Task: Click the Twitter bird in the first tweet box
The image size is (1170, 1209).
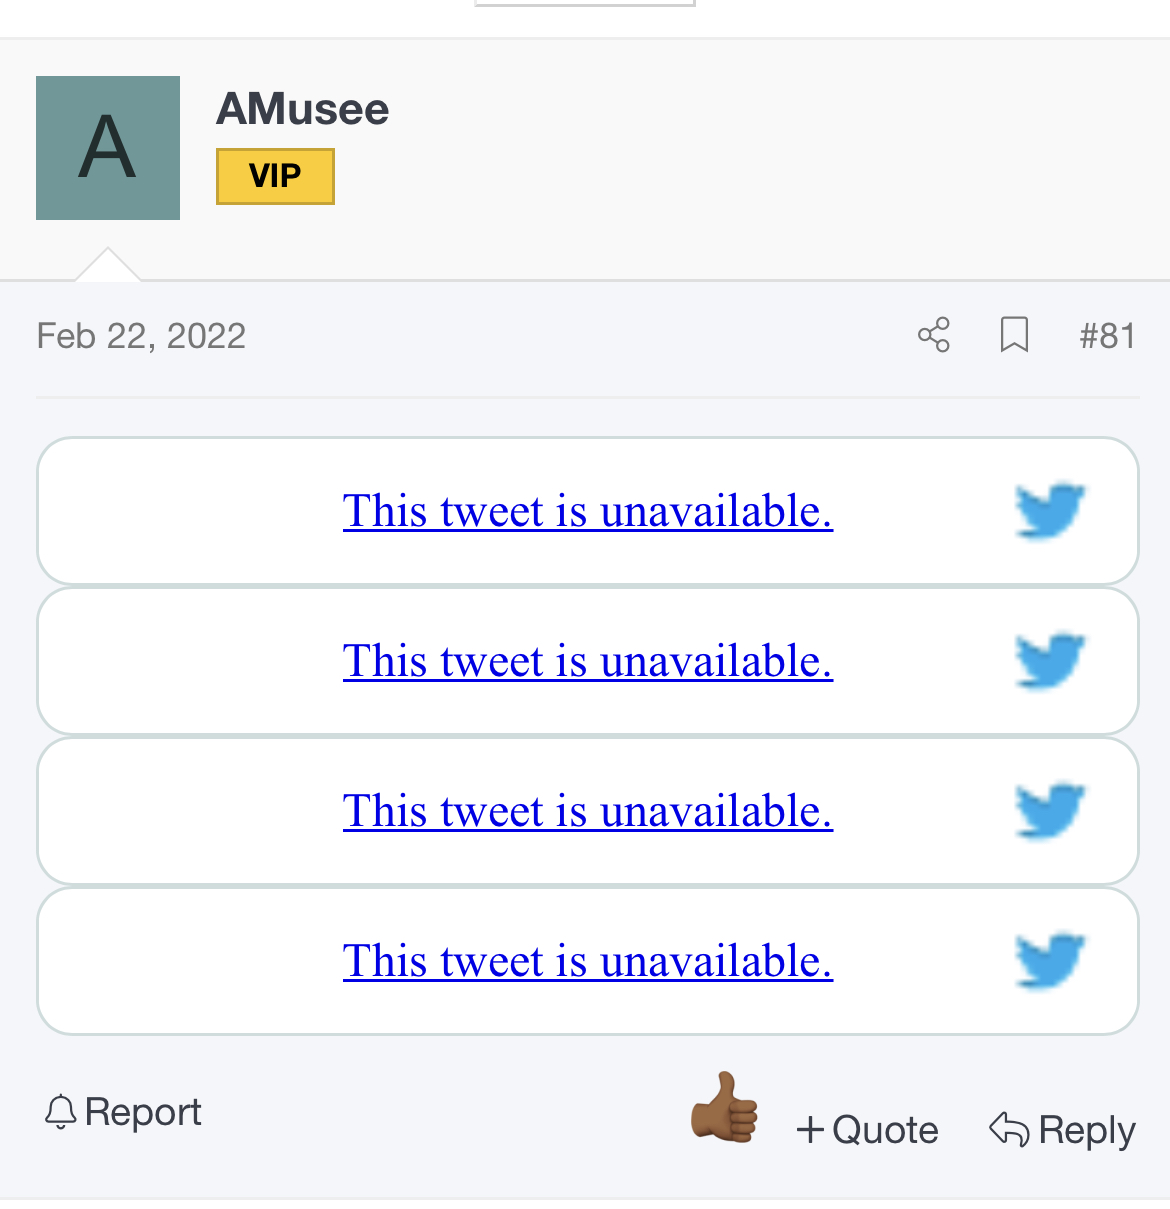Action: coord(1050,511)
